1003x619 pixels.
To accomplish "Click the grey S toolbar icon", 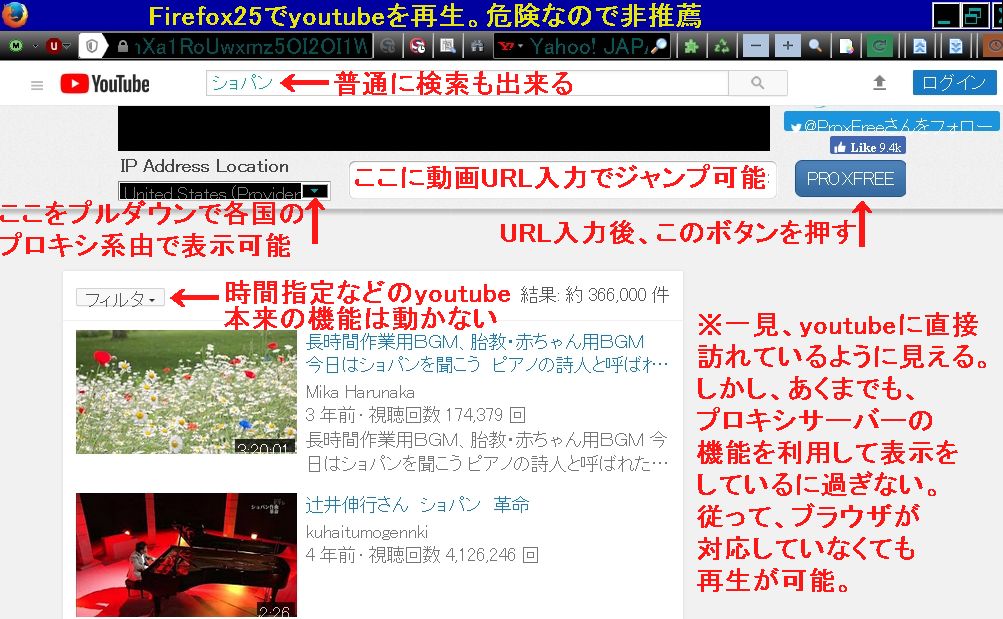I will (x=388, y=46).
